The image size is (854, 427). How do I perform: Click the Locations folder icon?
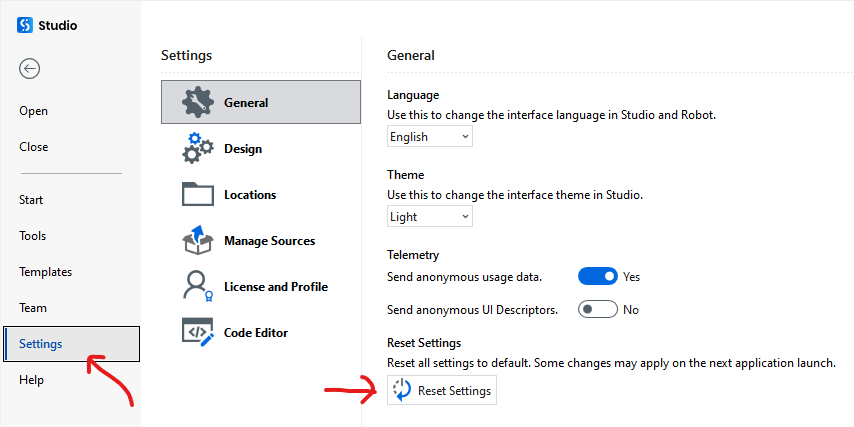tap(198, 194)
